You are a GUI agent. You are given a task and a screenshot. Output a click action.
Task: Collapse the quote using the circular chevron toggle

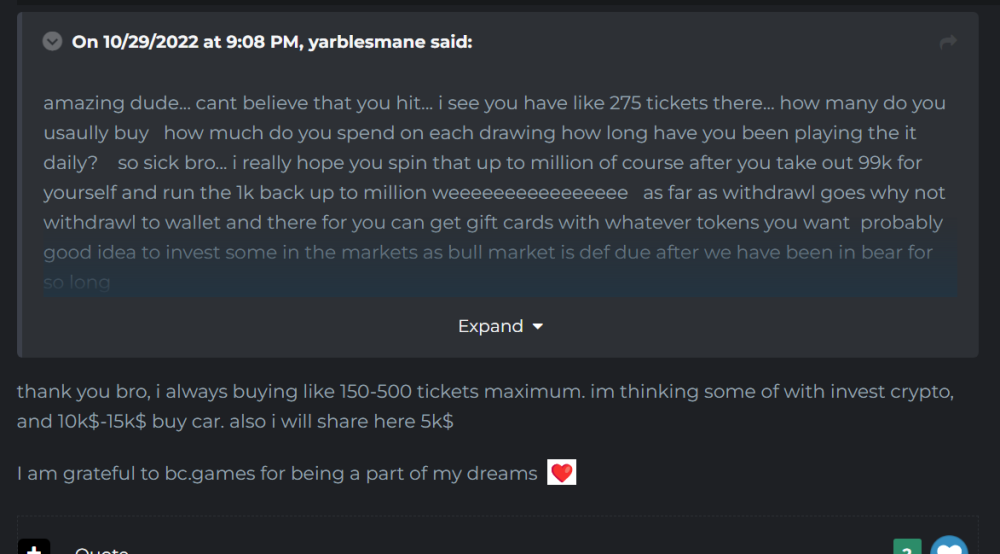tap(52, 41)
